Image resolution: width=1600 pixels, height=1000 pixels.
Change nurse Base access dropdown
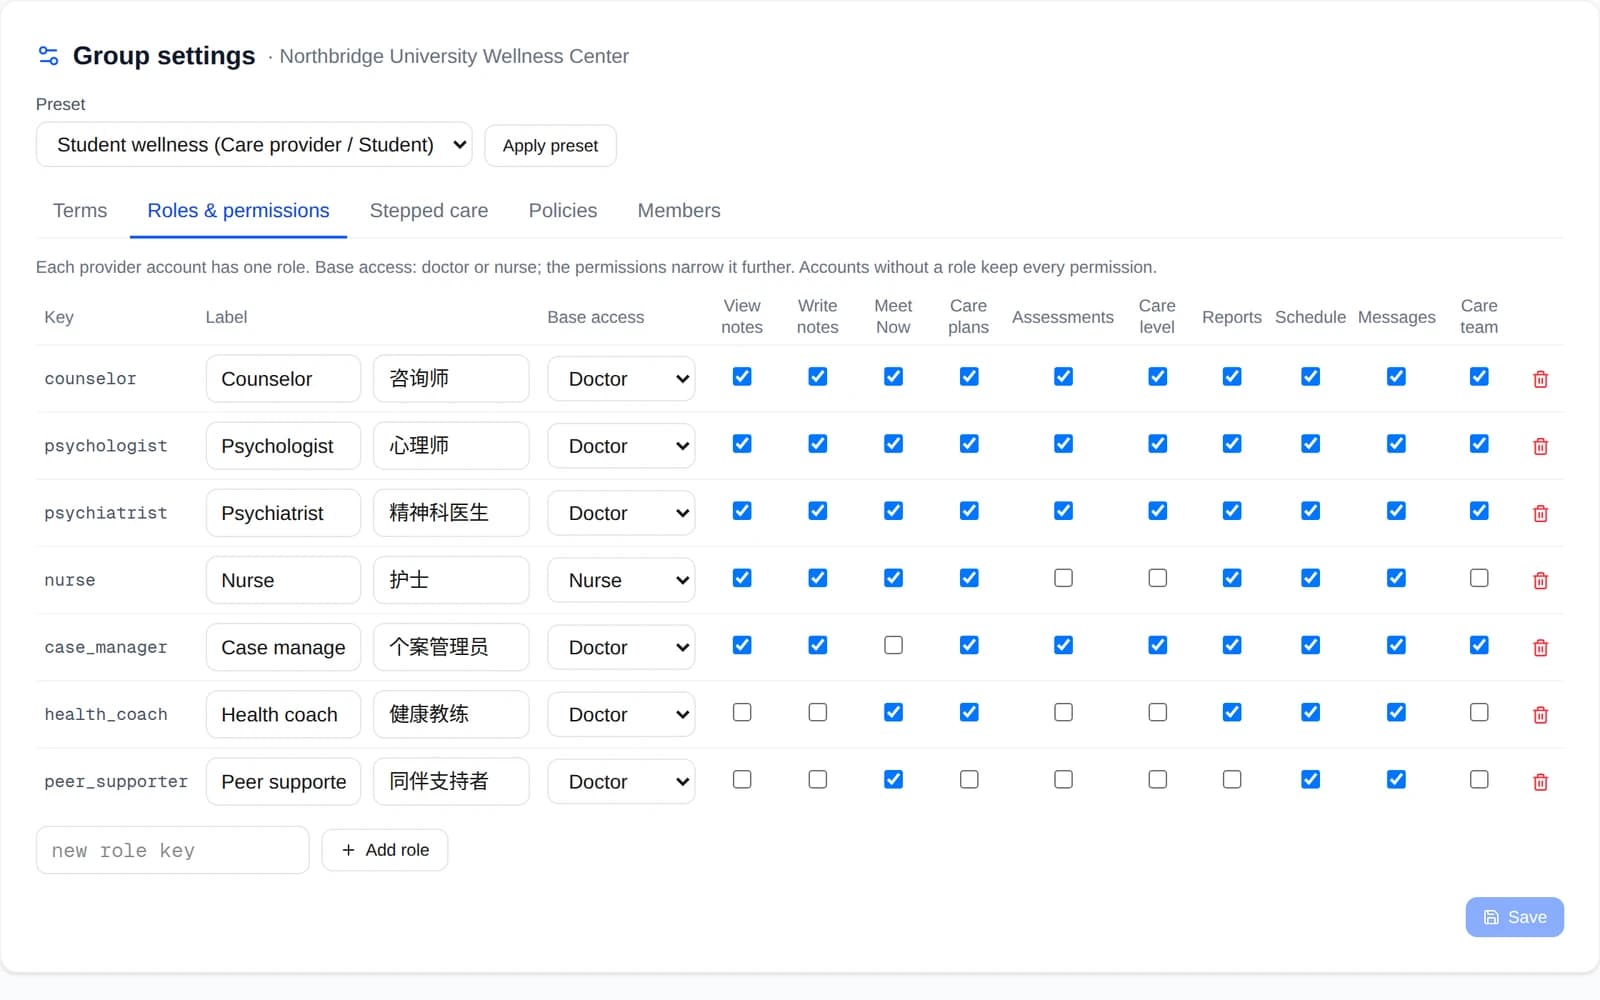[621, 580]
